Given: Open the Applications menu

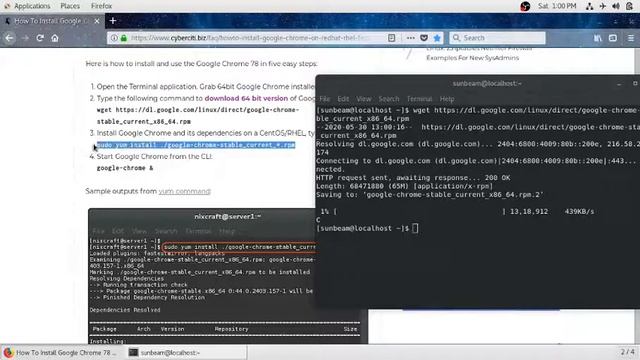Looking at the screenshot, I should (x=32, y=6).
